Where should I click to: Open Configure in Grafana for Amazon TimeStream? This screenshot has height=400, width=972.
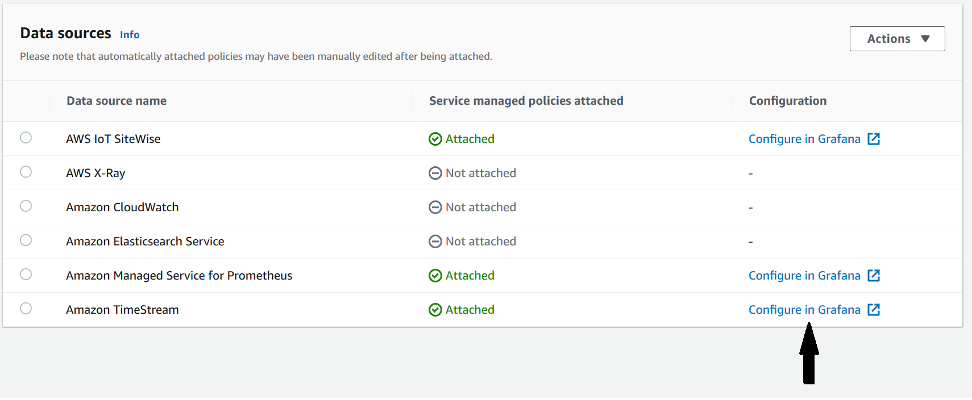click(x=805, y=309)
